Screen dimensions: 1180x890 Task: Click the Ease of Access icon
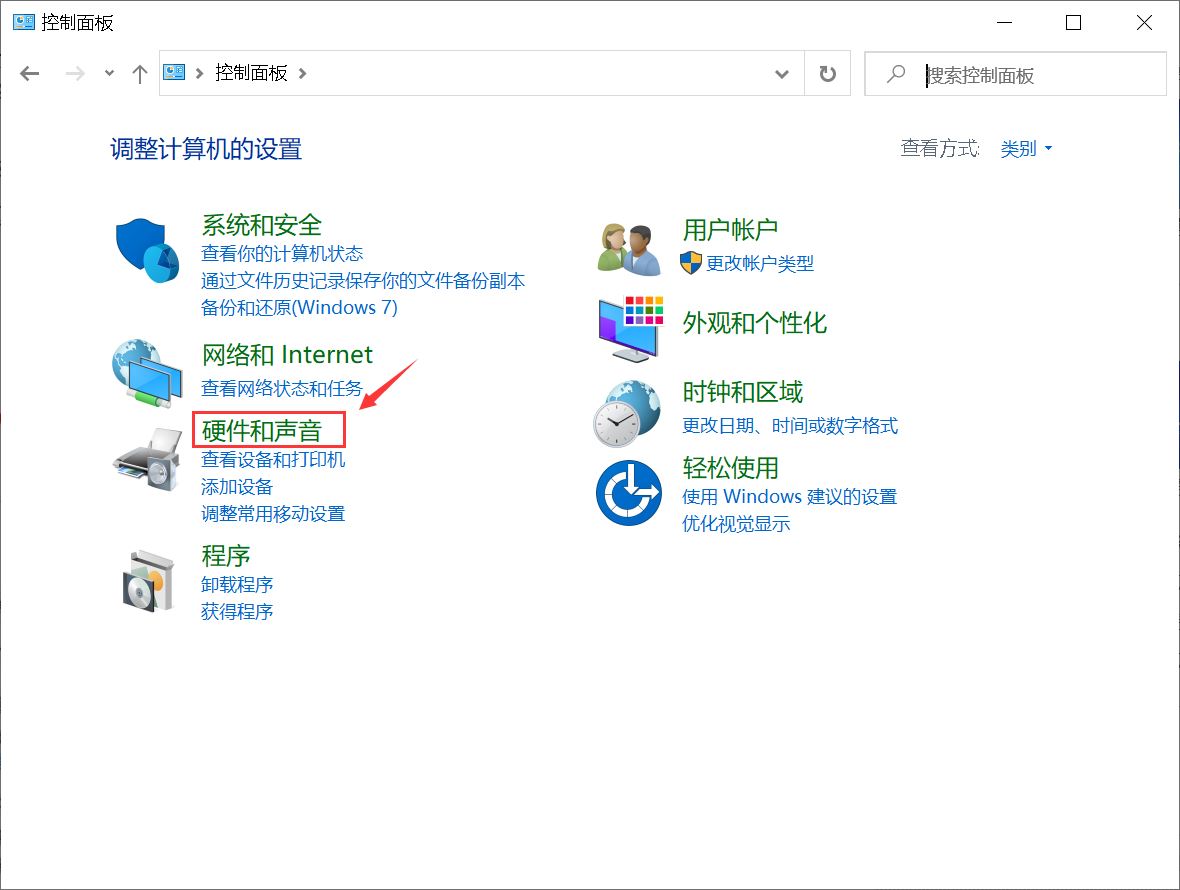tap(628, 493)
